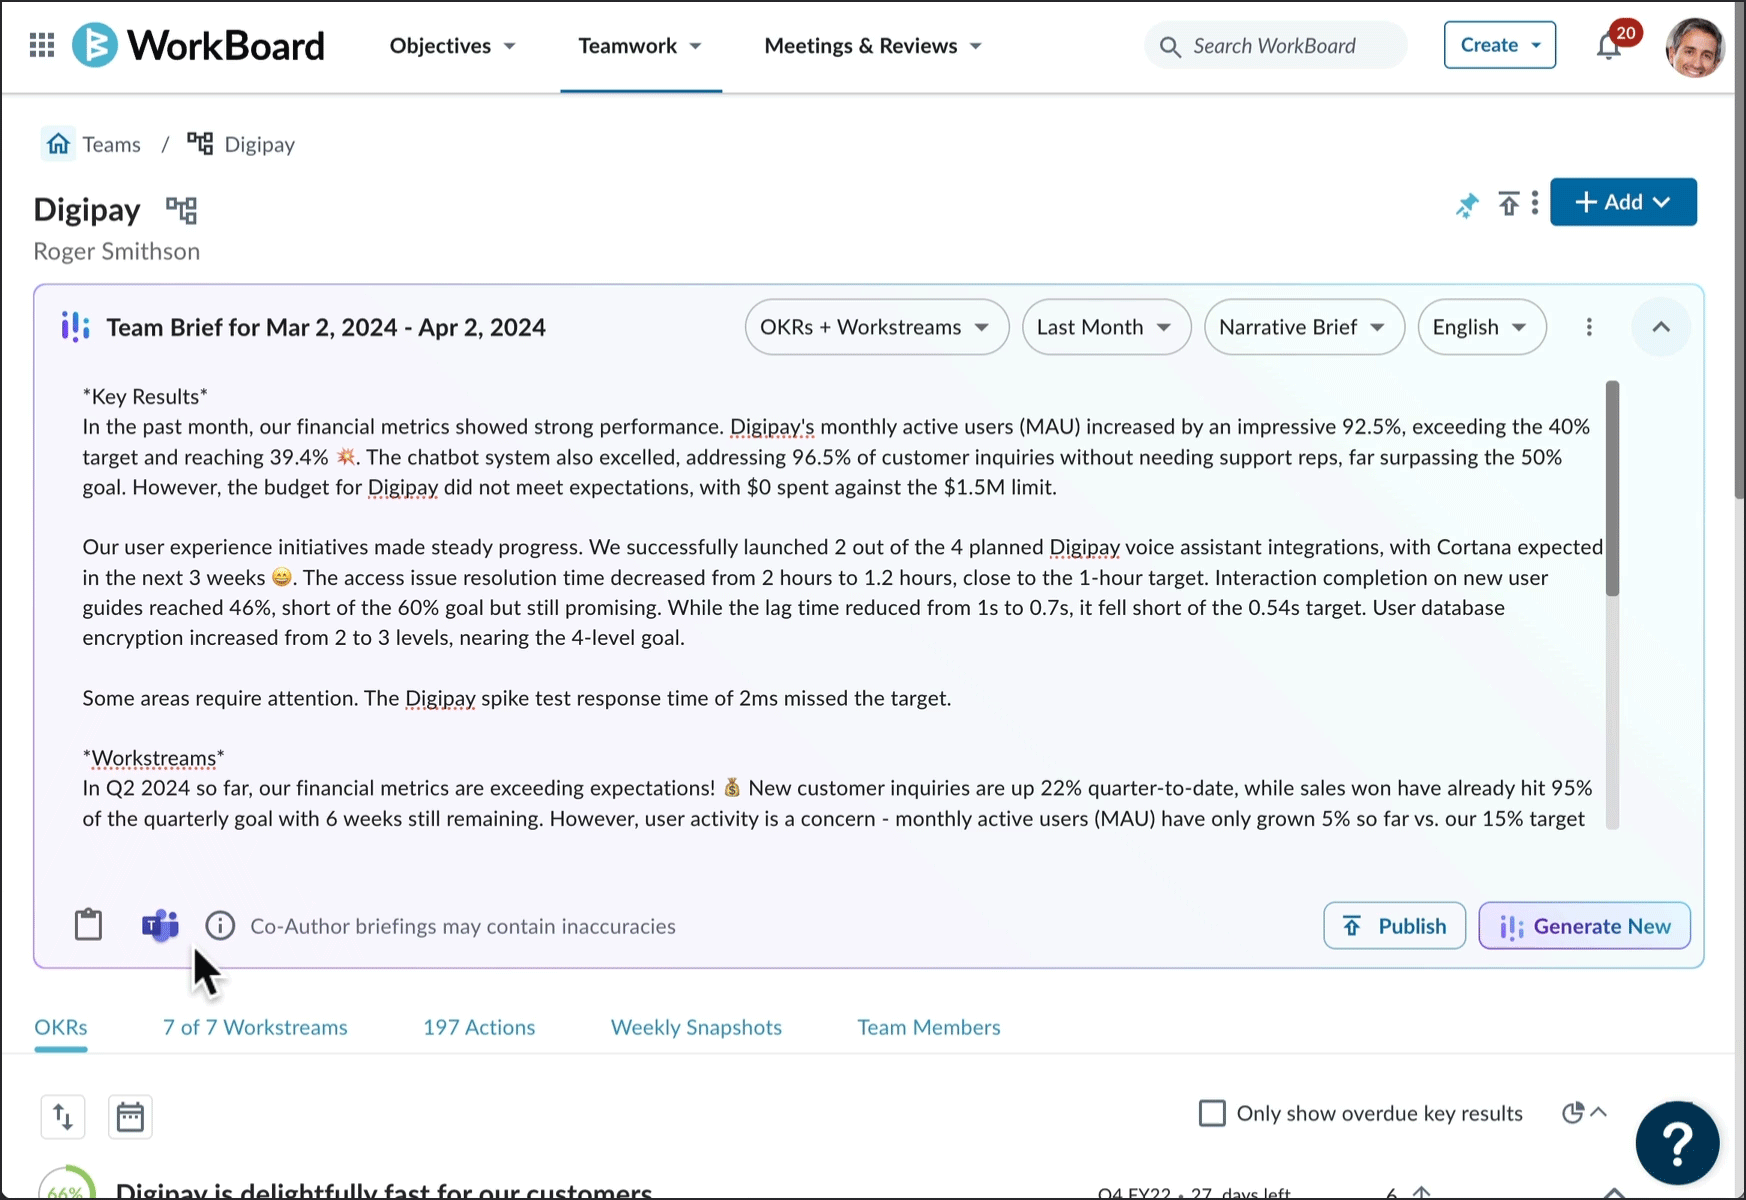The height and width of the screenshot is (1200, 1746).
Task: Click Generate New button
Action: point(1584,926)
